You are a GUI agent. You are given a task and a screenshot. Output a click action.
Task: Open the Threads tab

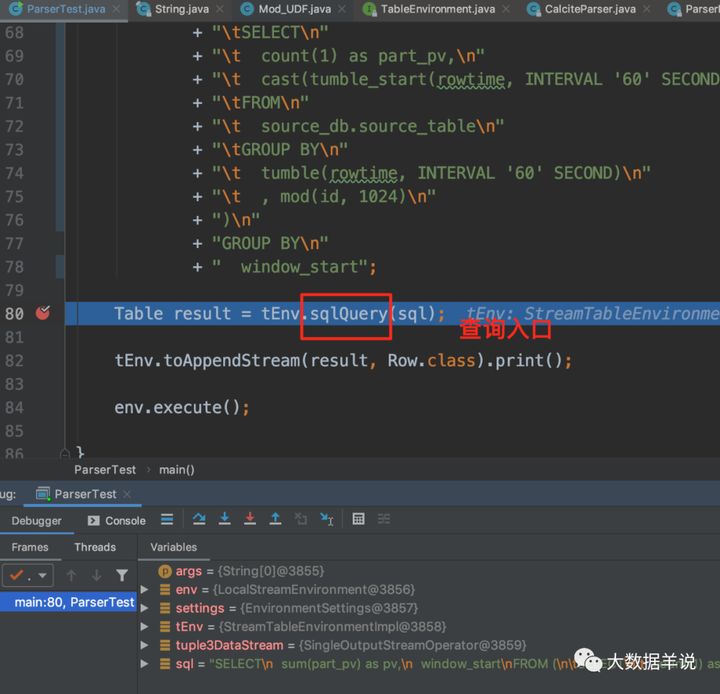coord(95,547)
